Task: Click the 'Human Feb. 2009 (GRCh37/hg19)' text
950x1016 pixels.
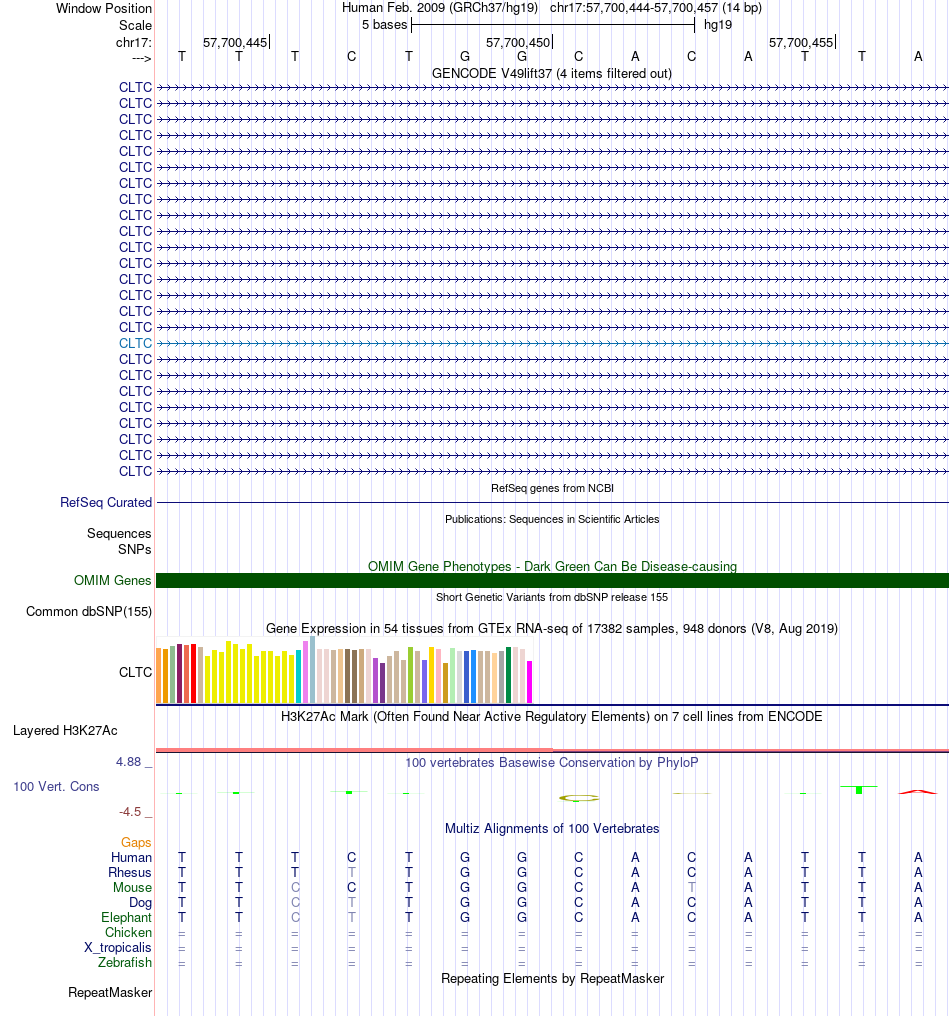Action: (440, 8)
